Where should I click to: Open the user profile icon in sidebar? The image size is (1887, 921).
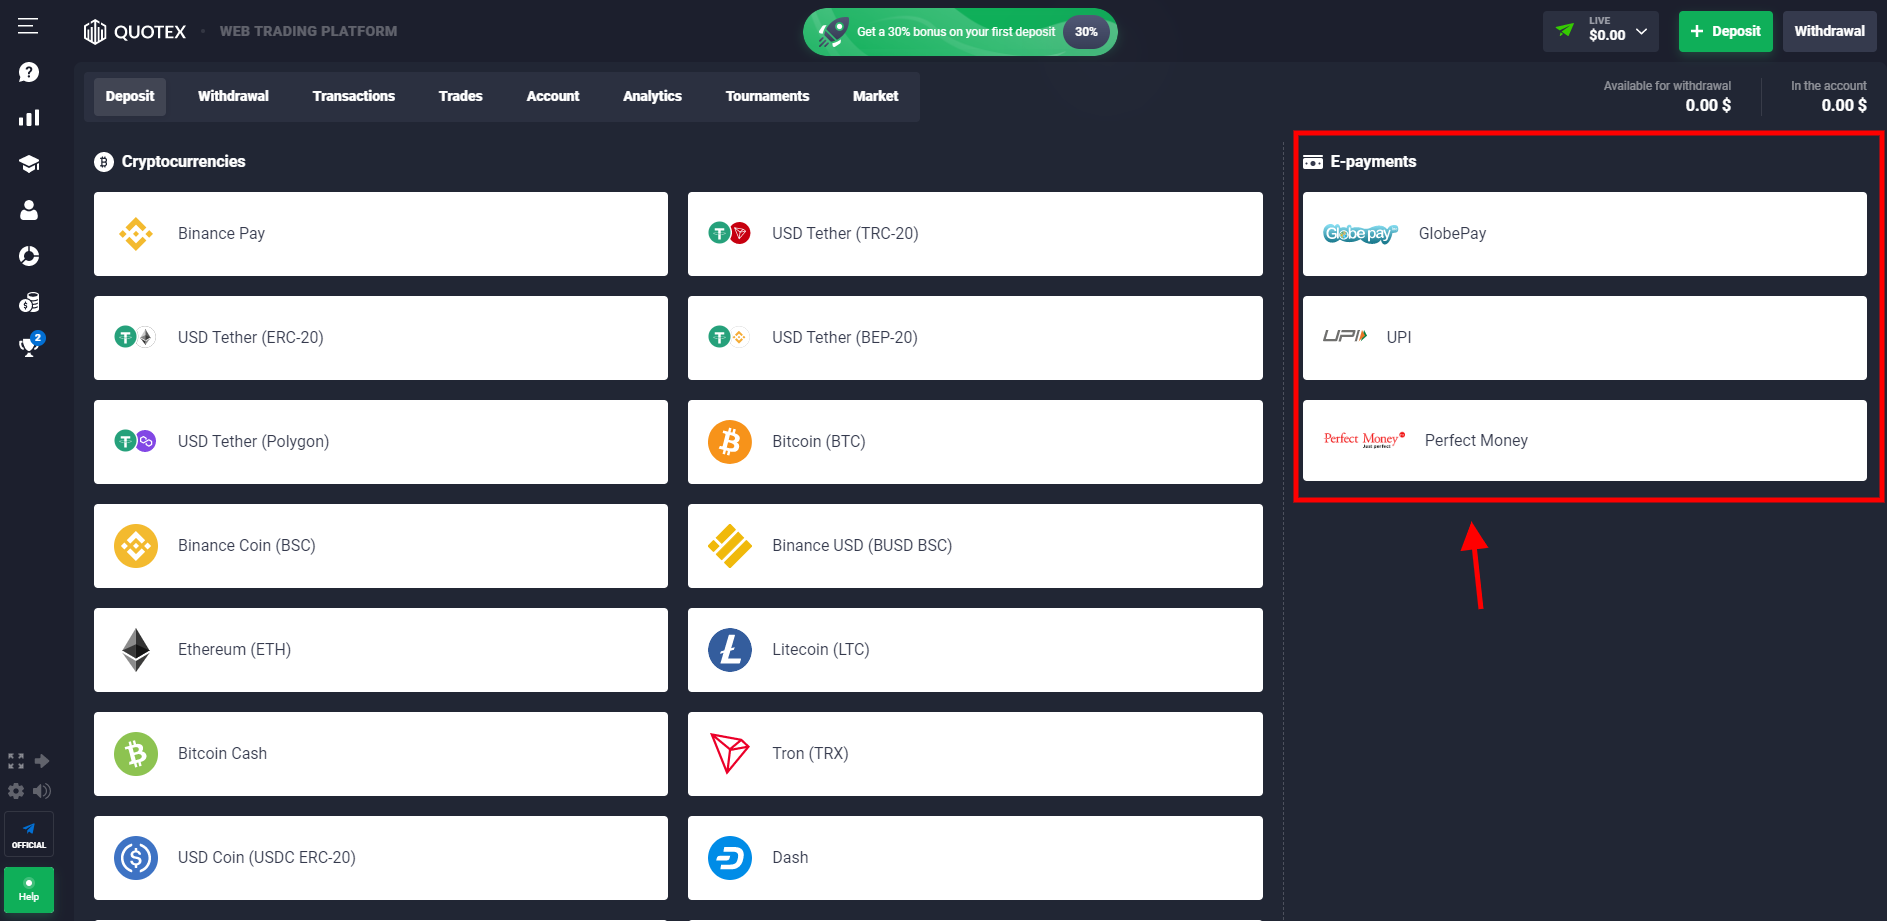(x=29, y=210)
